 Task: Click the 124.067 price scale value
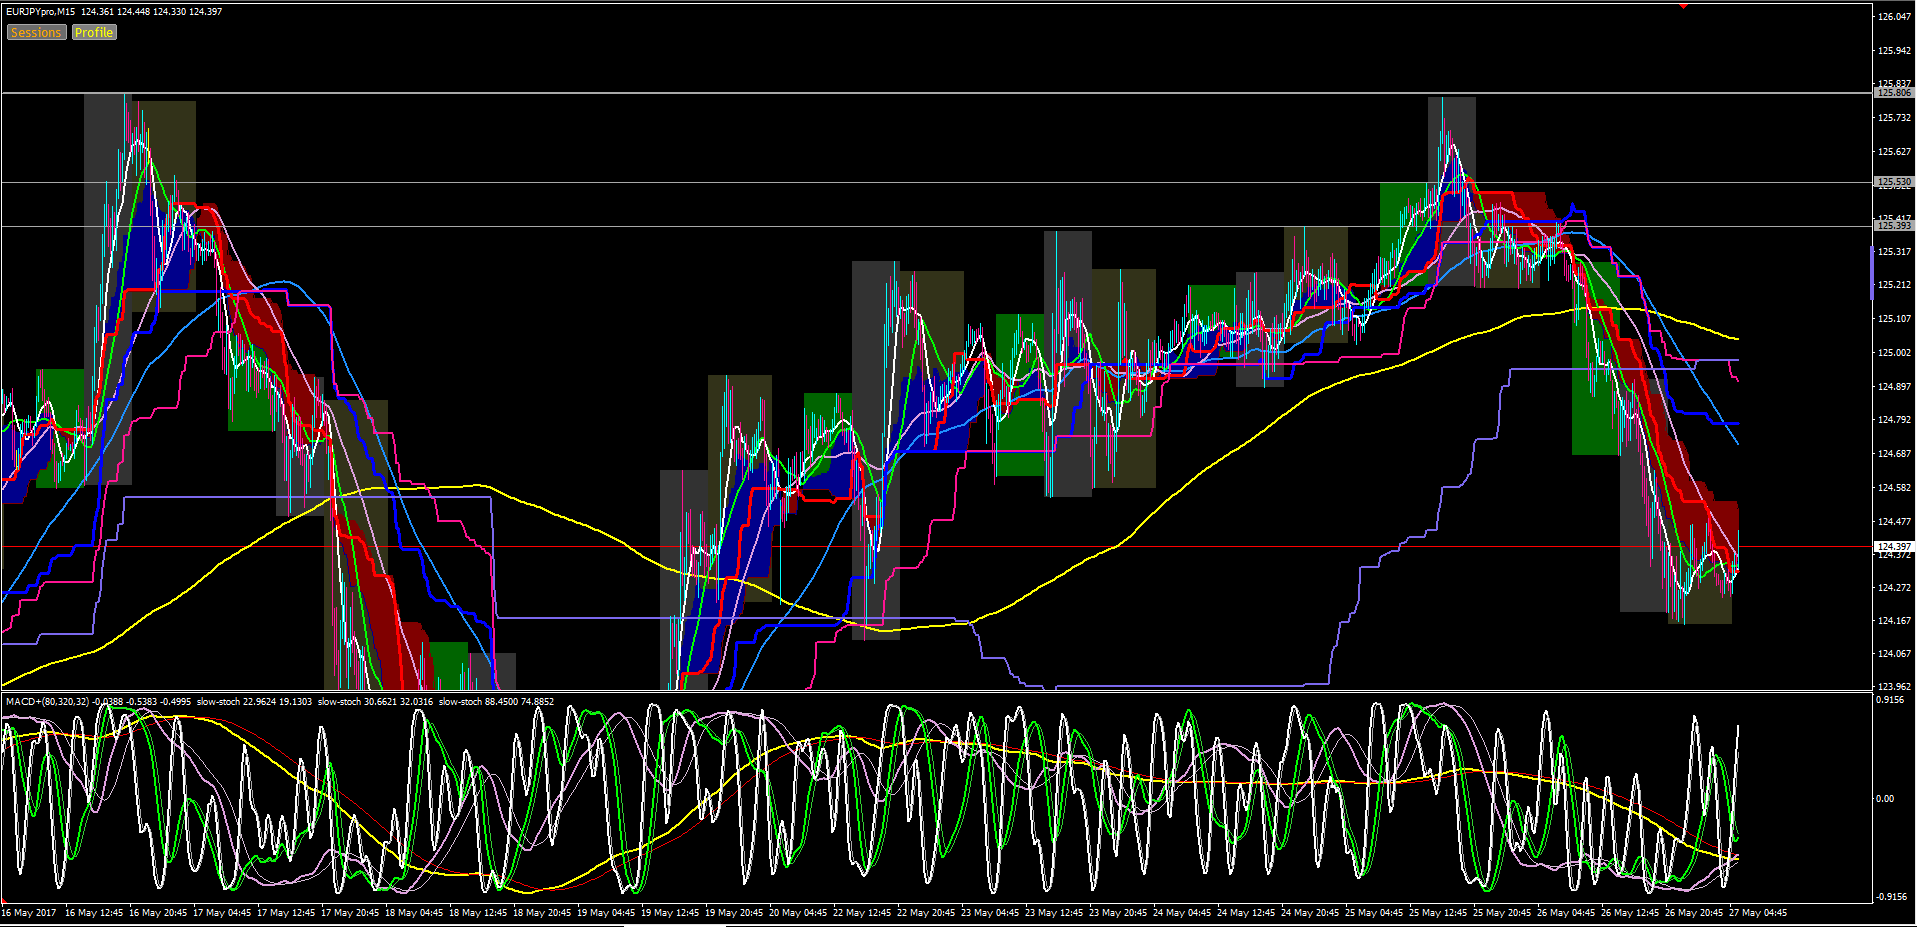pos(1894,654)
